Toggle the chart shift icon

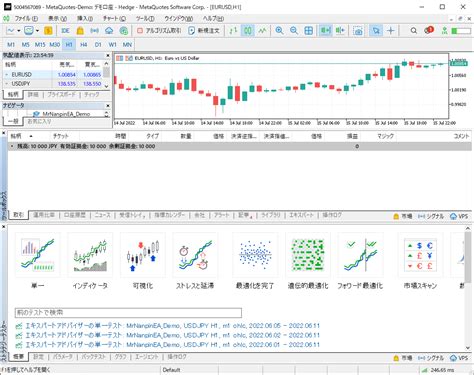pos(340,31)
